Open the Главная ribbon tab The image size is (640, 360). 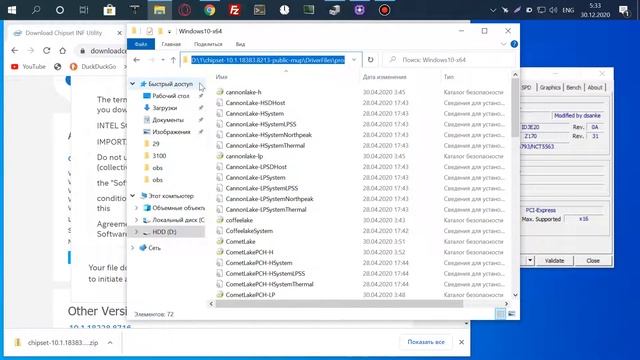coord(171,44)
